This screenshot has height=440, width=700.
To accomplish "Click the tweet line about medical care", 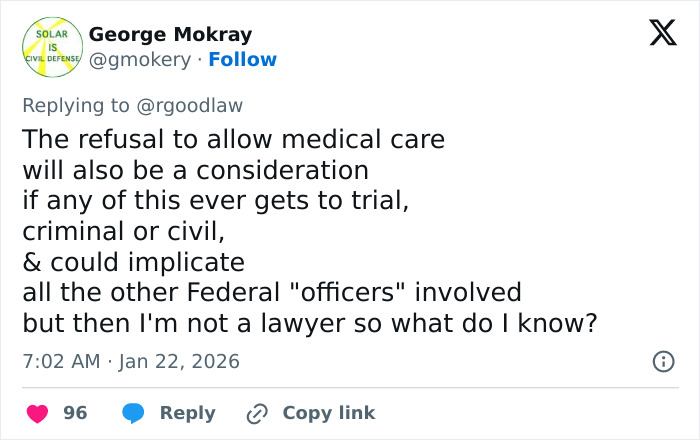I will (x=232, y=138).
